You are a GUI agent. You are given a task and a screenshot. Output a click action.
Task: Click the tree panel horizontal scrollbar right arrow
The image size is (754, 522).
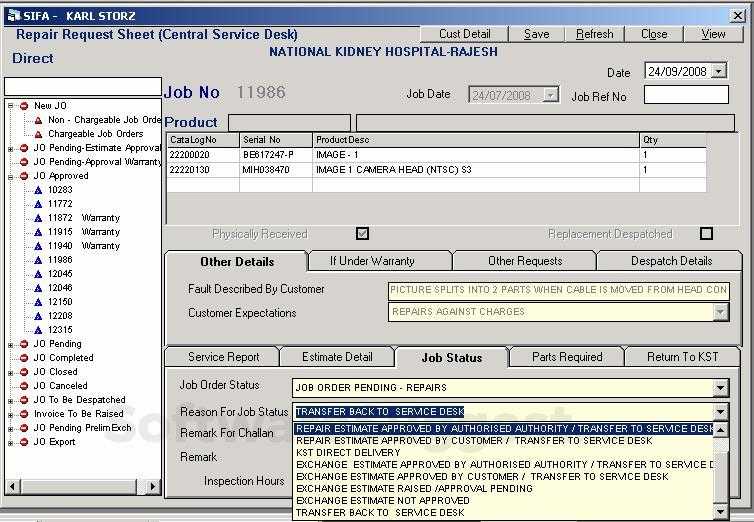pos(153,486)
